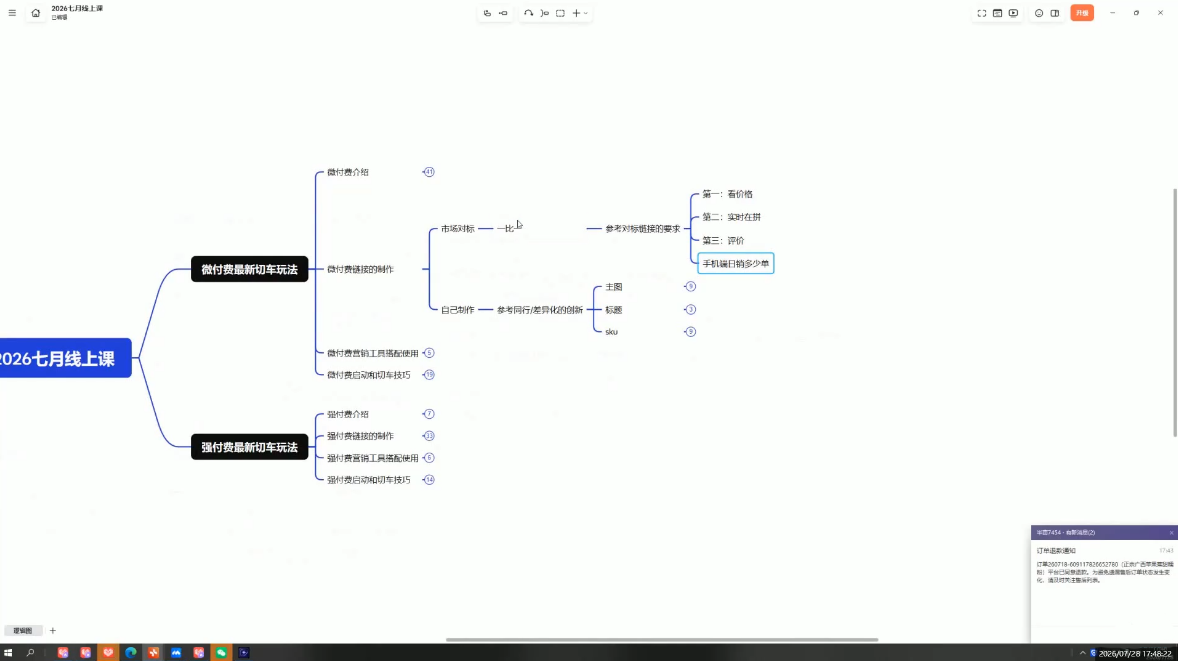Screen dimensions: 1178x661
Task: Open the outline view icon
Action: pos(998,13)
